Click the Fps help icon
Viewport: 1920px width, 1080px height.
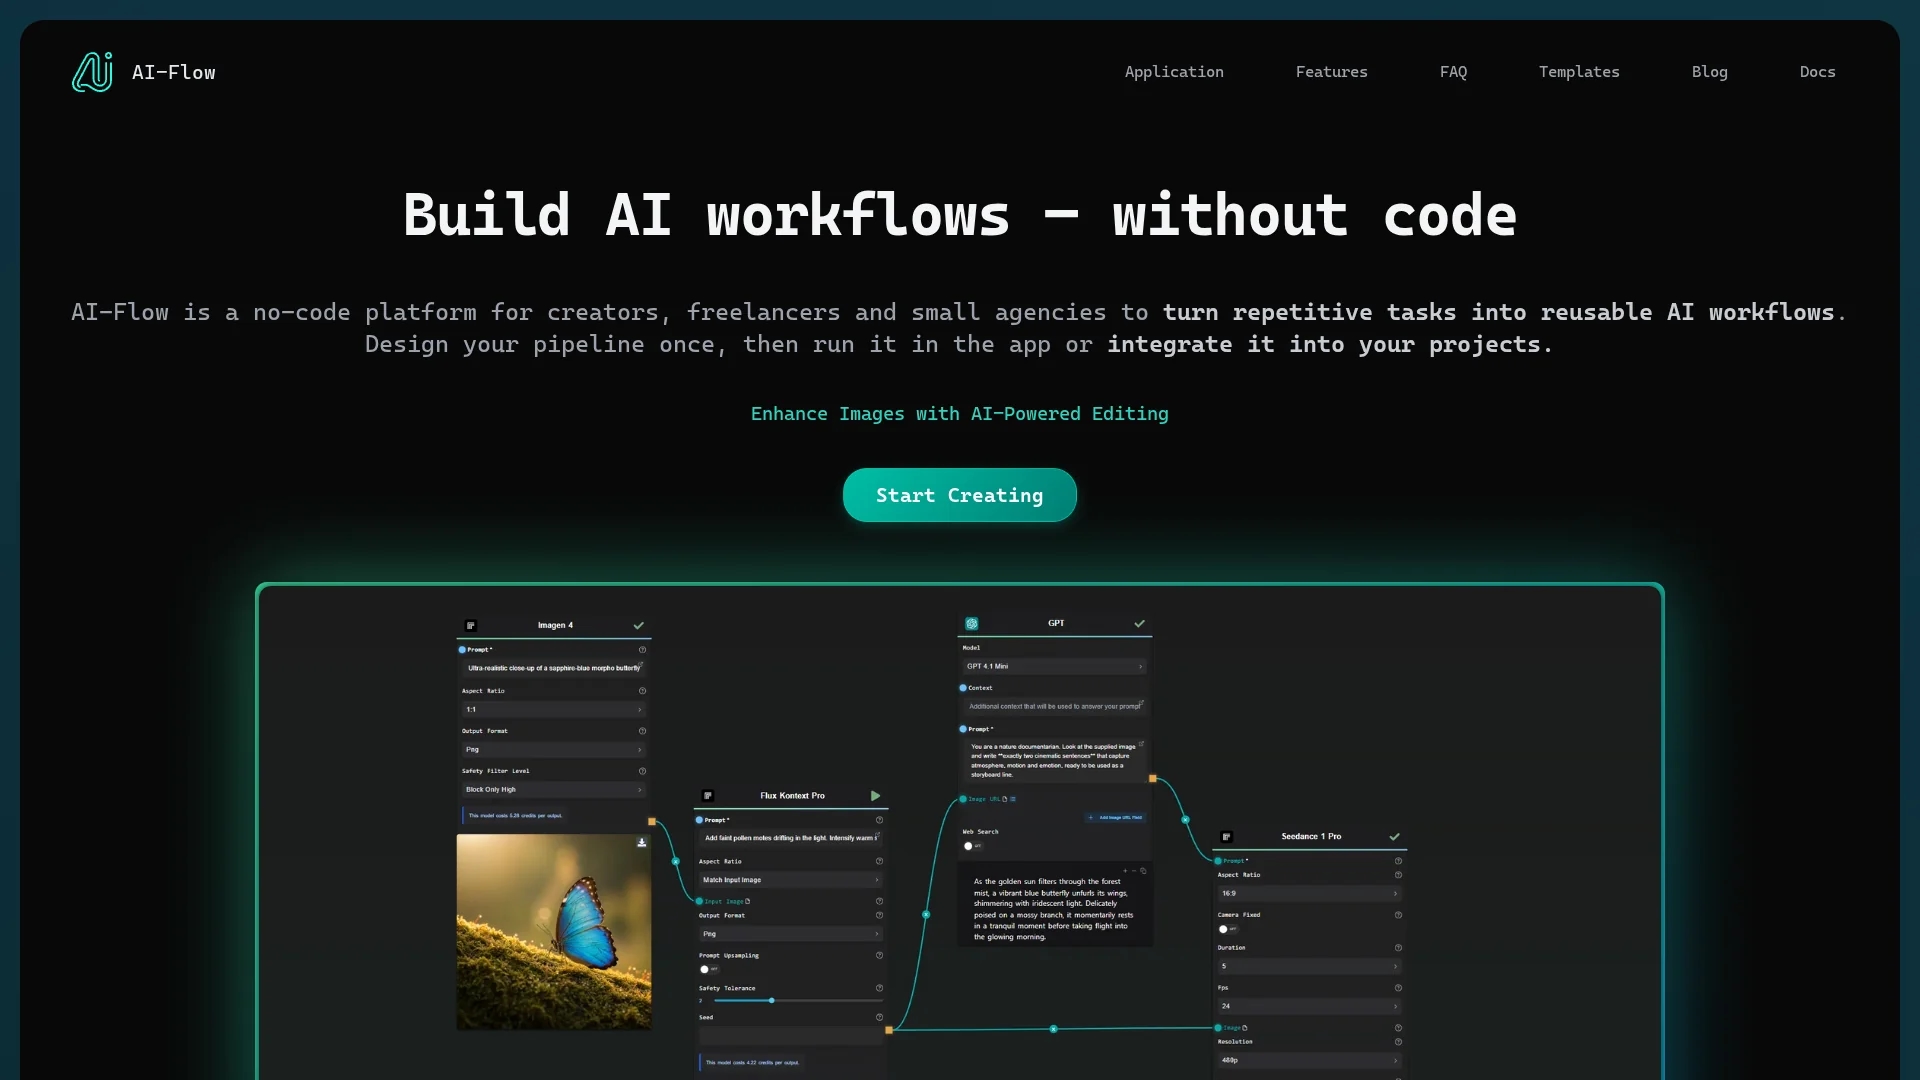tap(1398, 988)
